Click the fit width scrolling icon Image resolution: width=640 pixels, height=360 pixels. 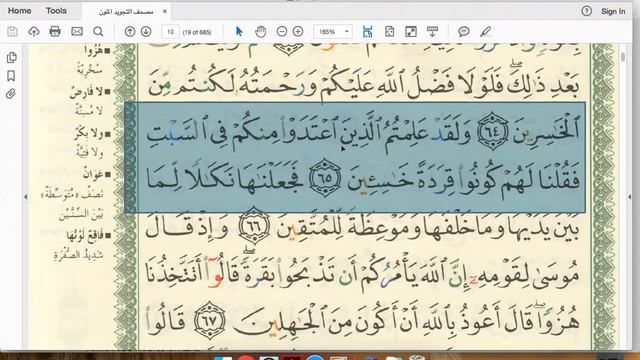367,31
